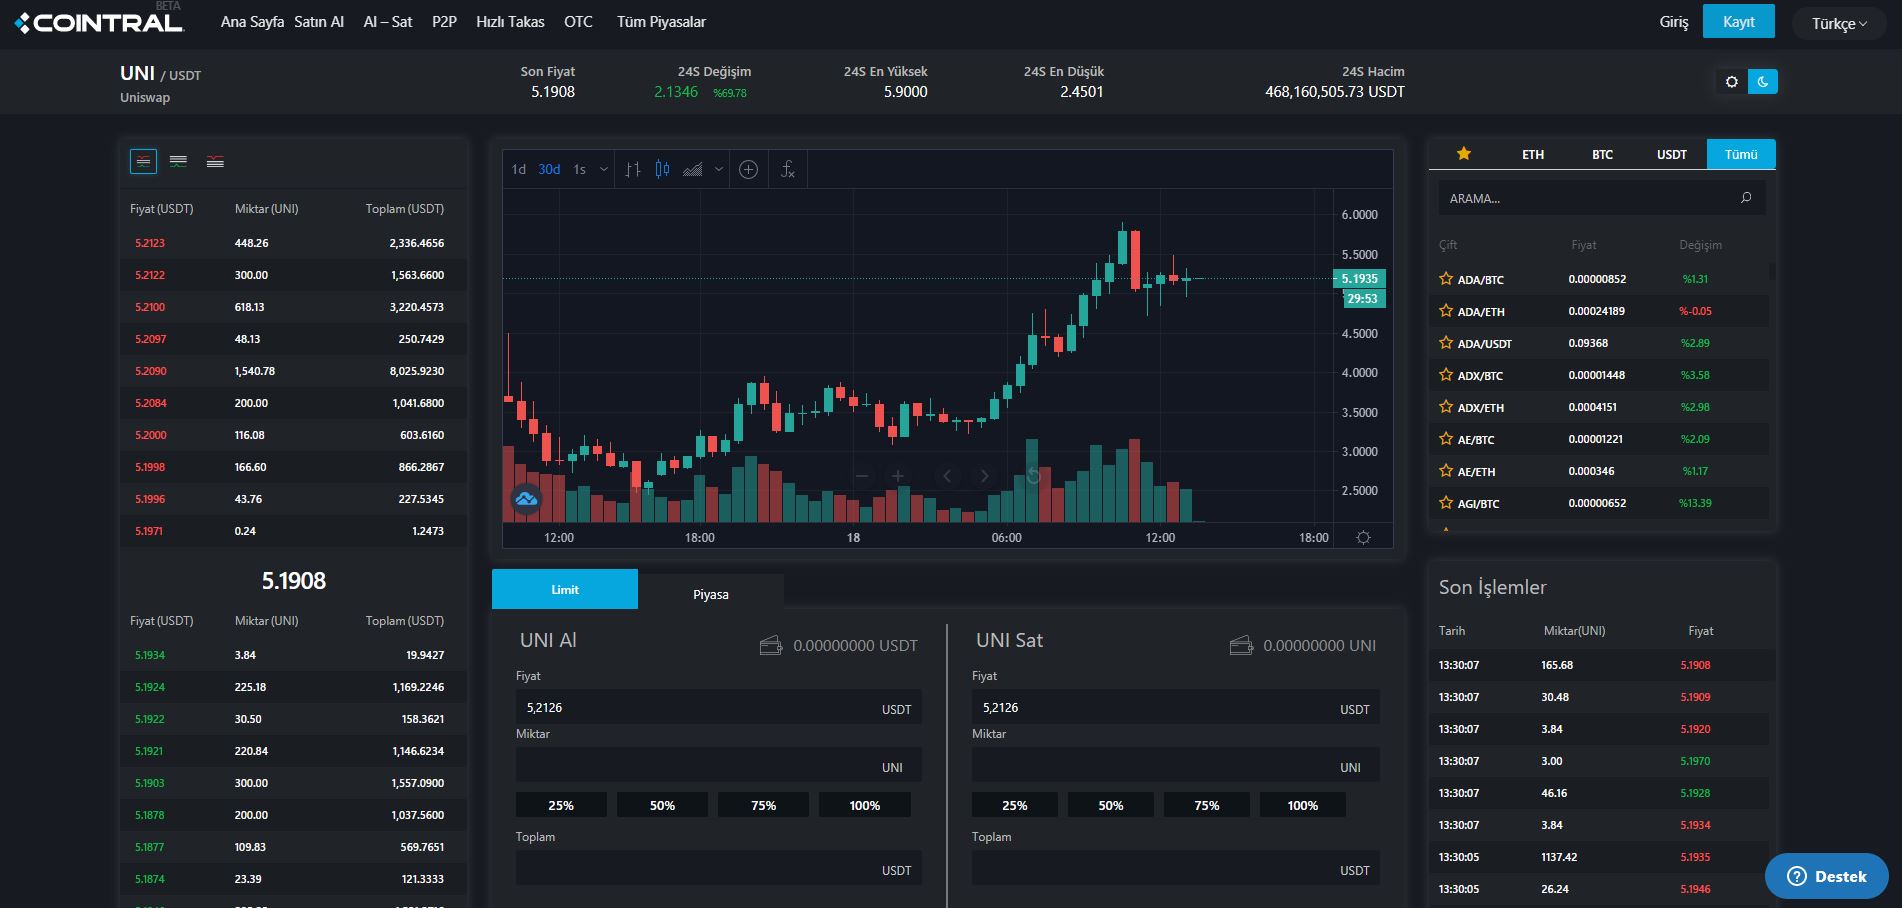
Task: Click the UNI Al Toplam input
Action: pyautogui.click(x=718, y=869)
